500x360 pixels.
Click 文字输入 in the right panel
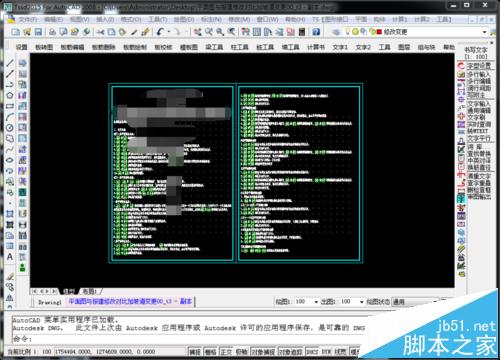tap(479, 104)
